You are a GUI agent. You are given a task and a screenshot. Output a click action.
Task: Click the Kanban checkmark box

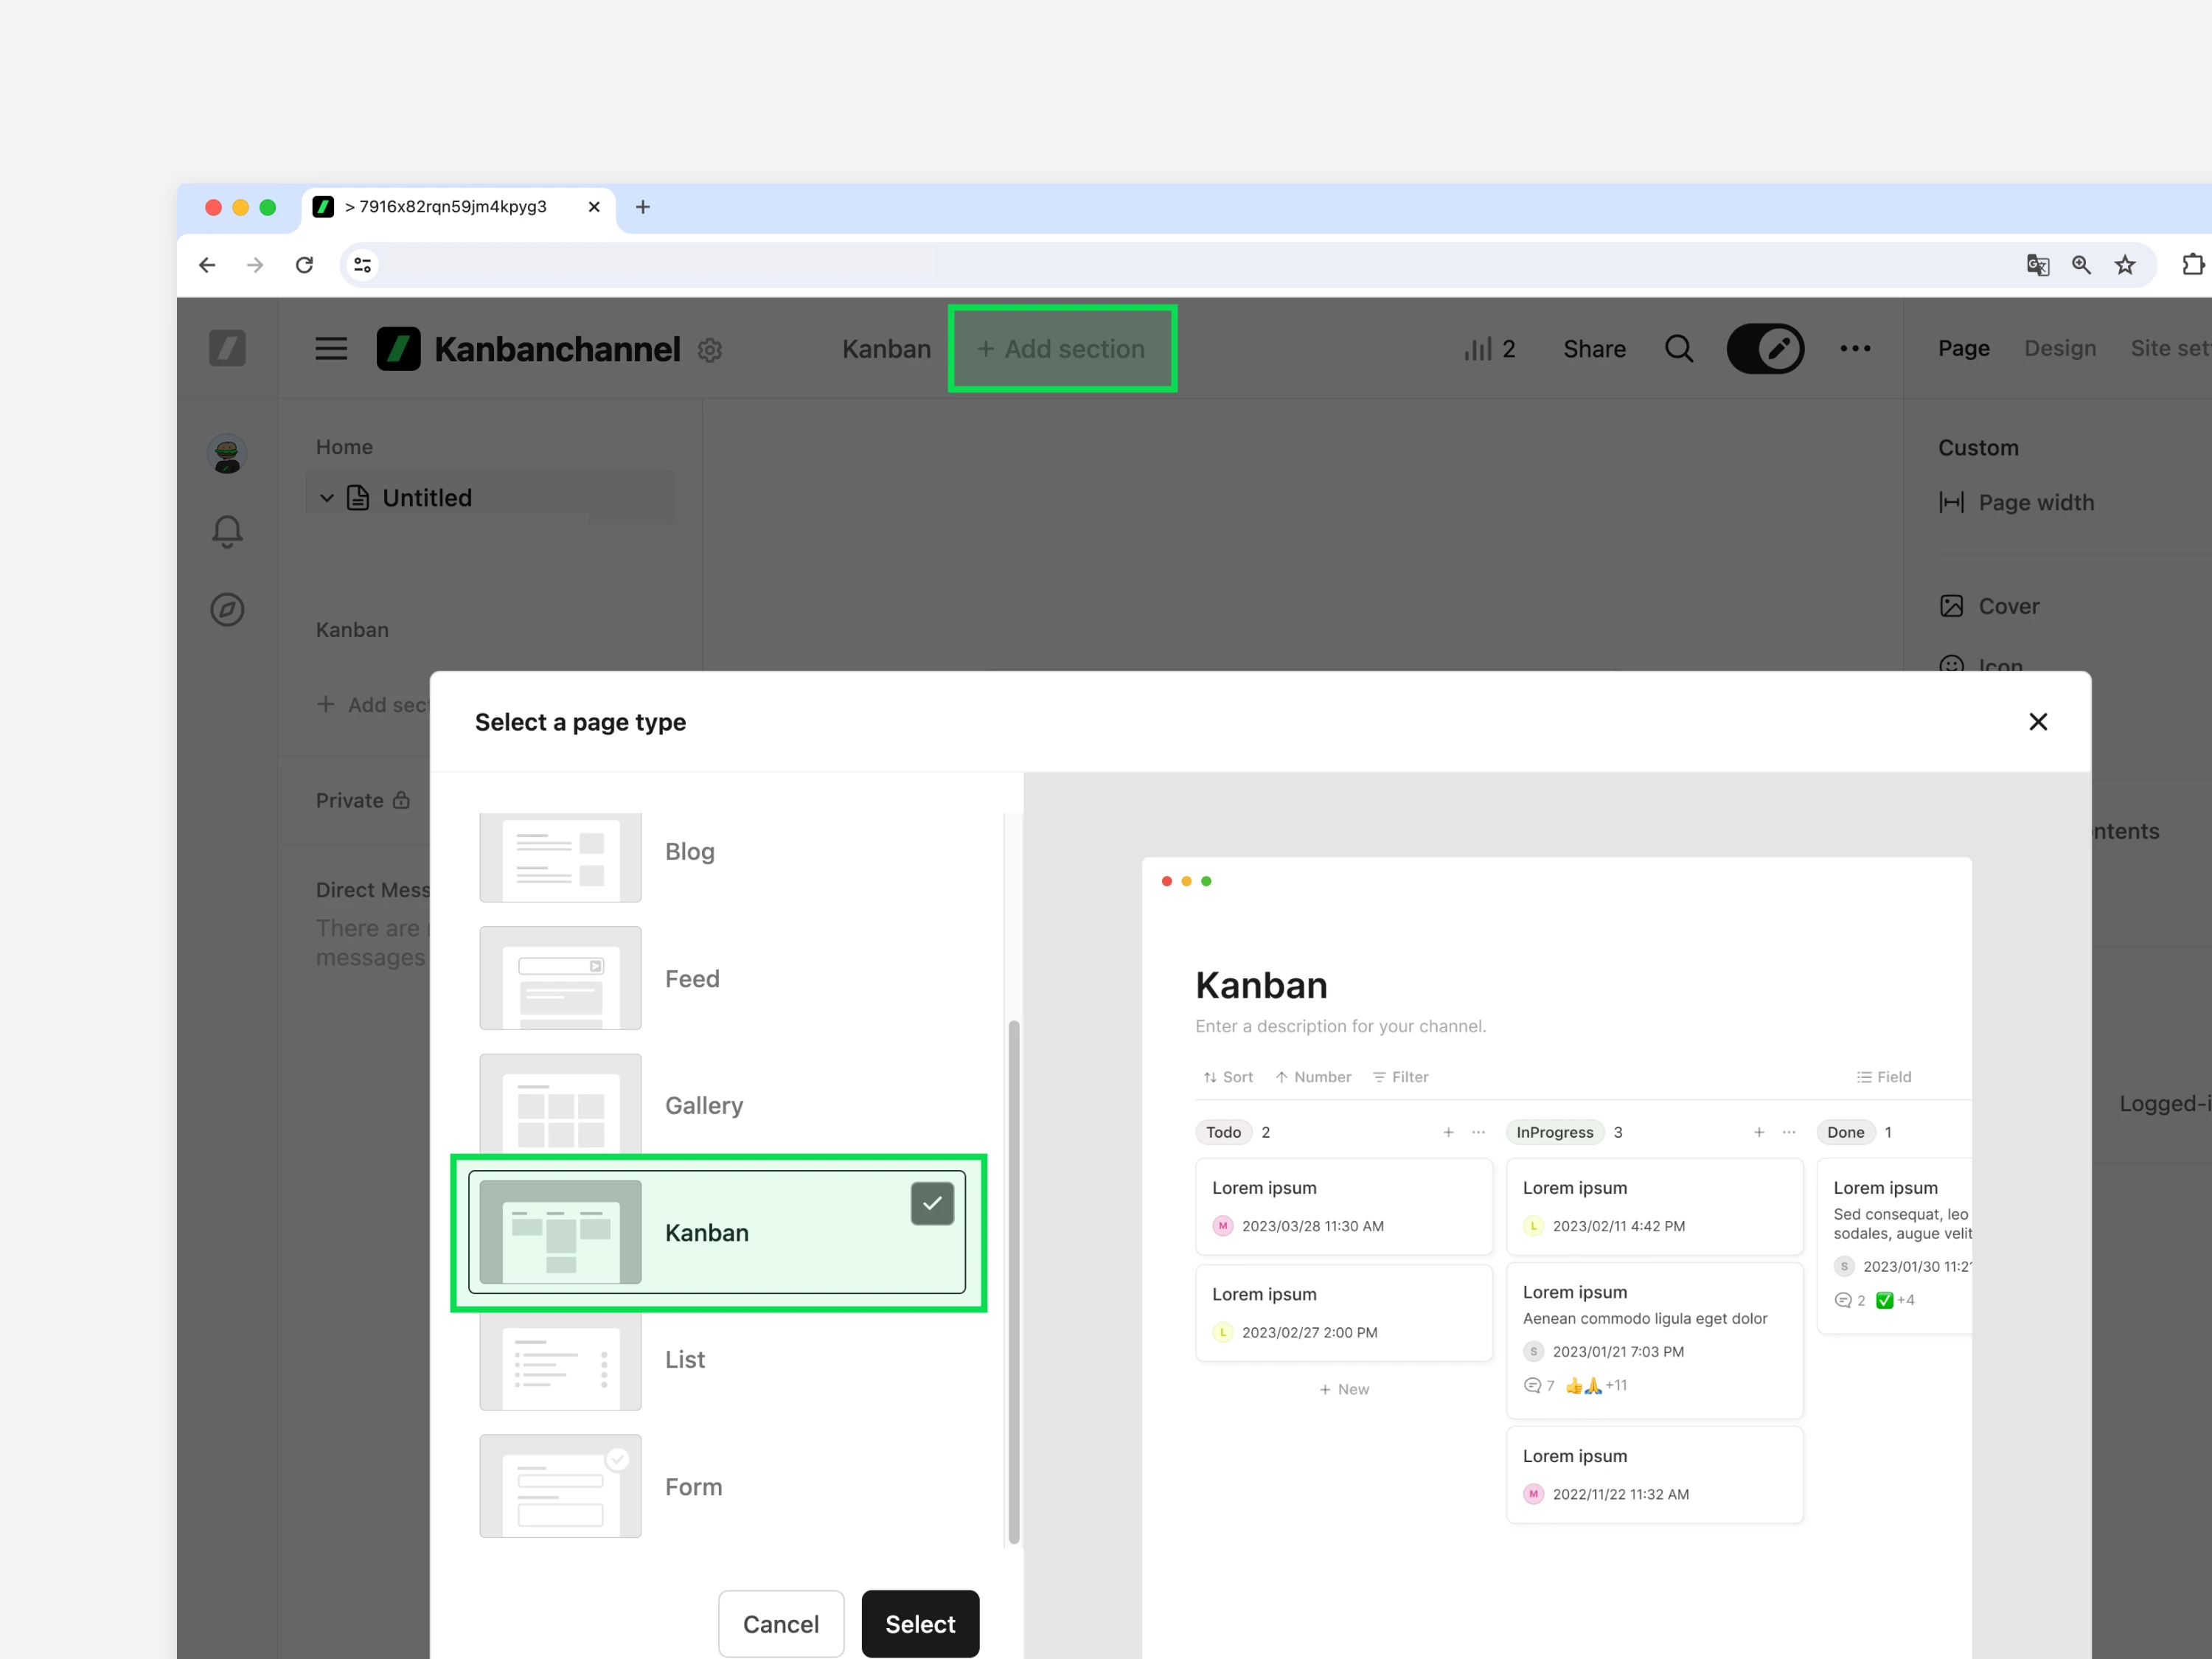click(932, 1204)
